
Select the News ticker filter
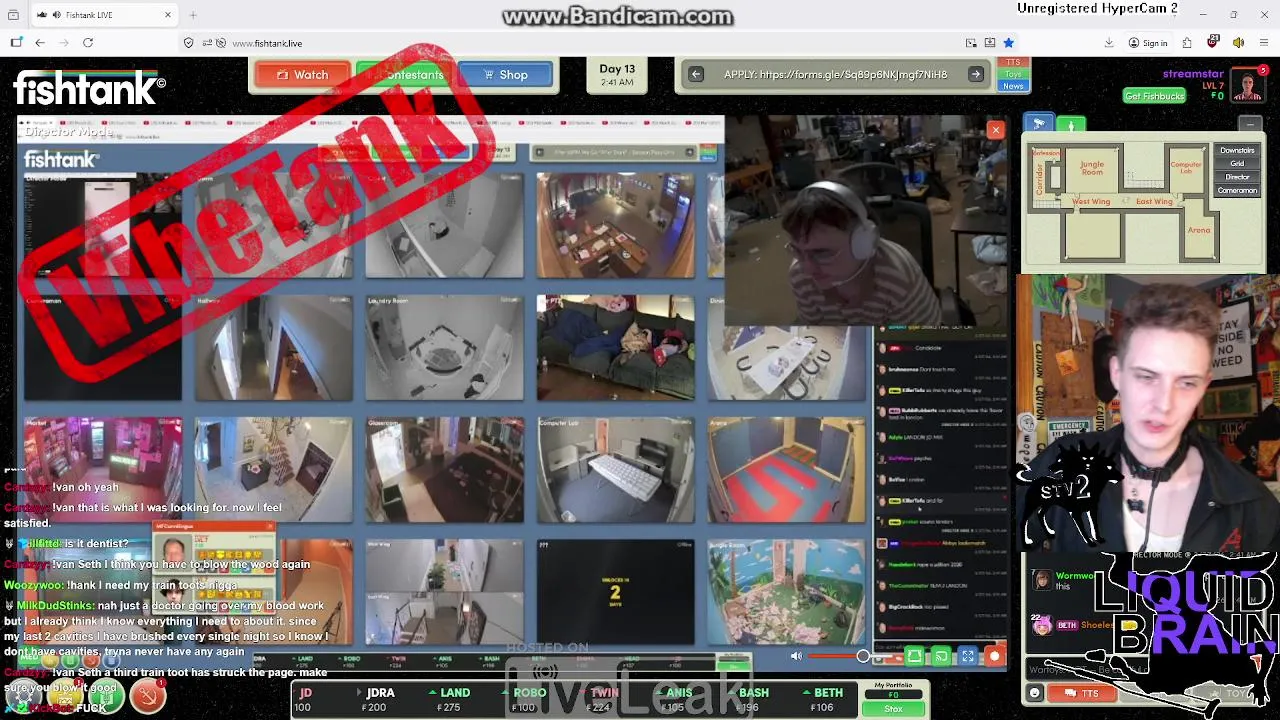pyautogui.click(x=1013, y=86)
